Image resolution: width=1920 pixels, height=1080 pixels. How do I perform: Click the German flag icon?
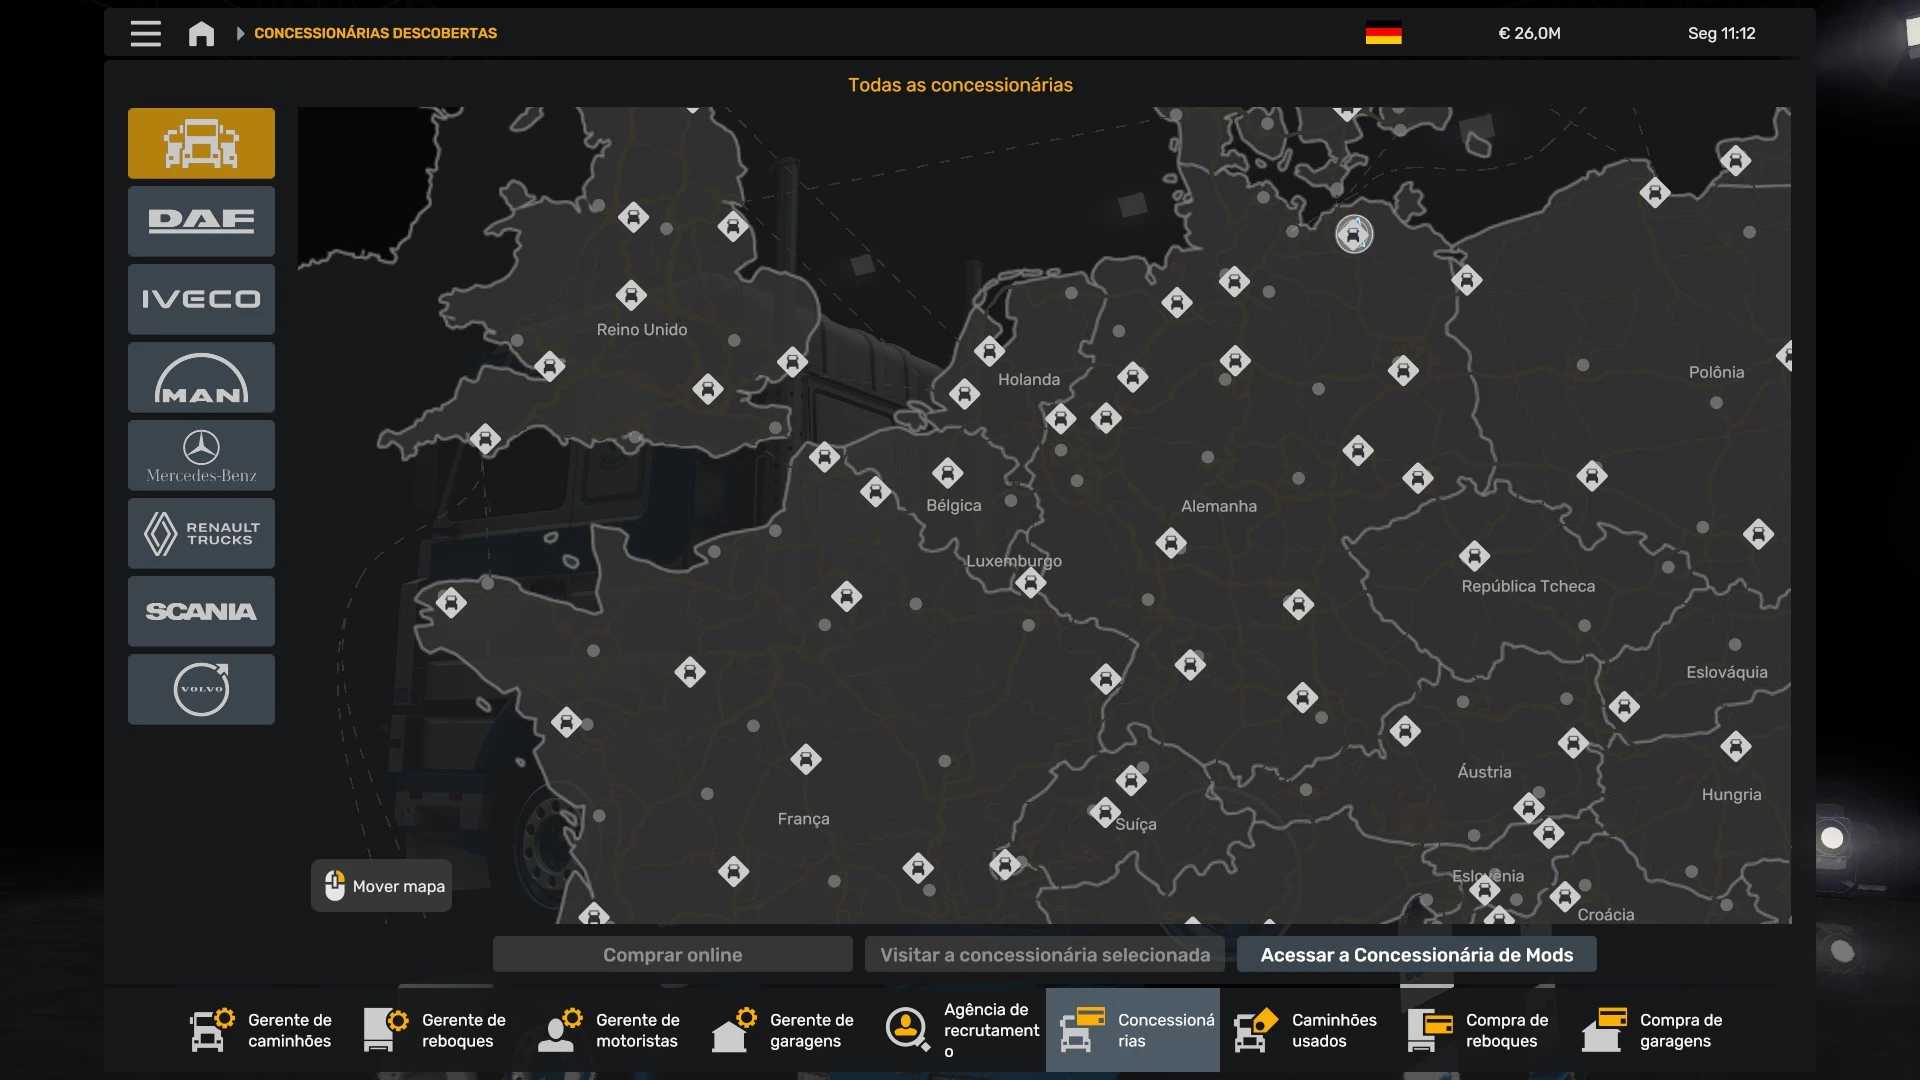pyautogui.click(x=1383, y=33)
